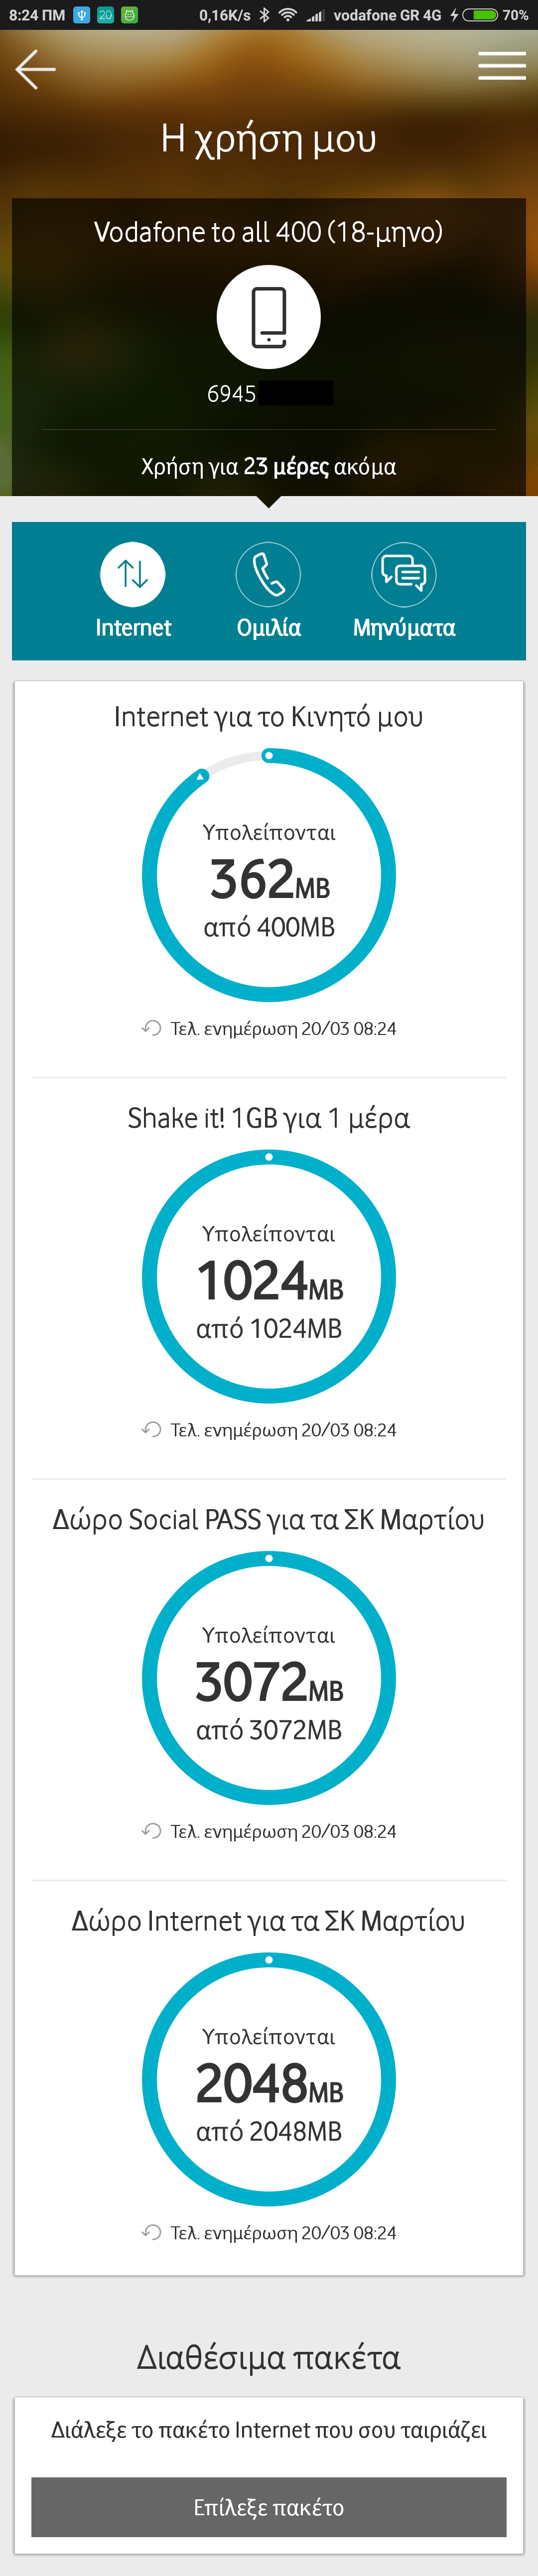Refresh Δώρο Internet update icon

152,2232
